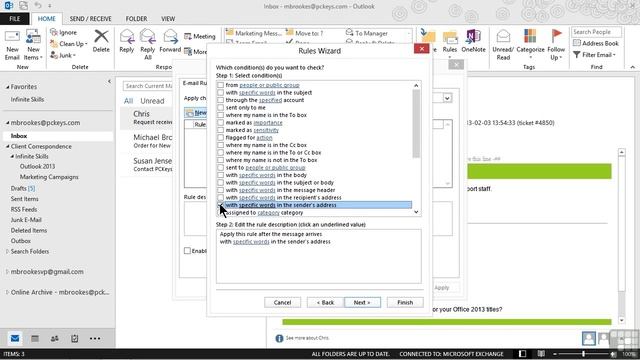
Task: Collapse the Client Correspondence folder
Action: click(7, 147)
